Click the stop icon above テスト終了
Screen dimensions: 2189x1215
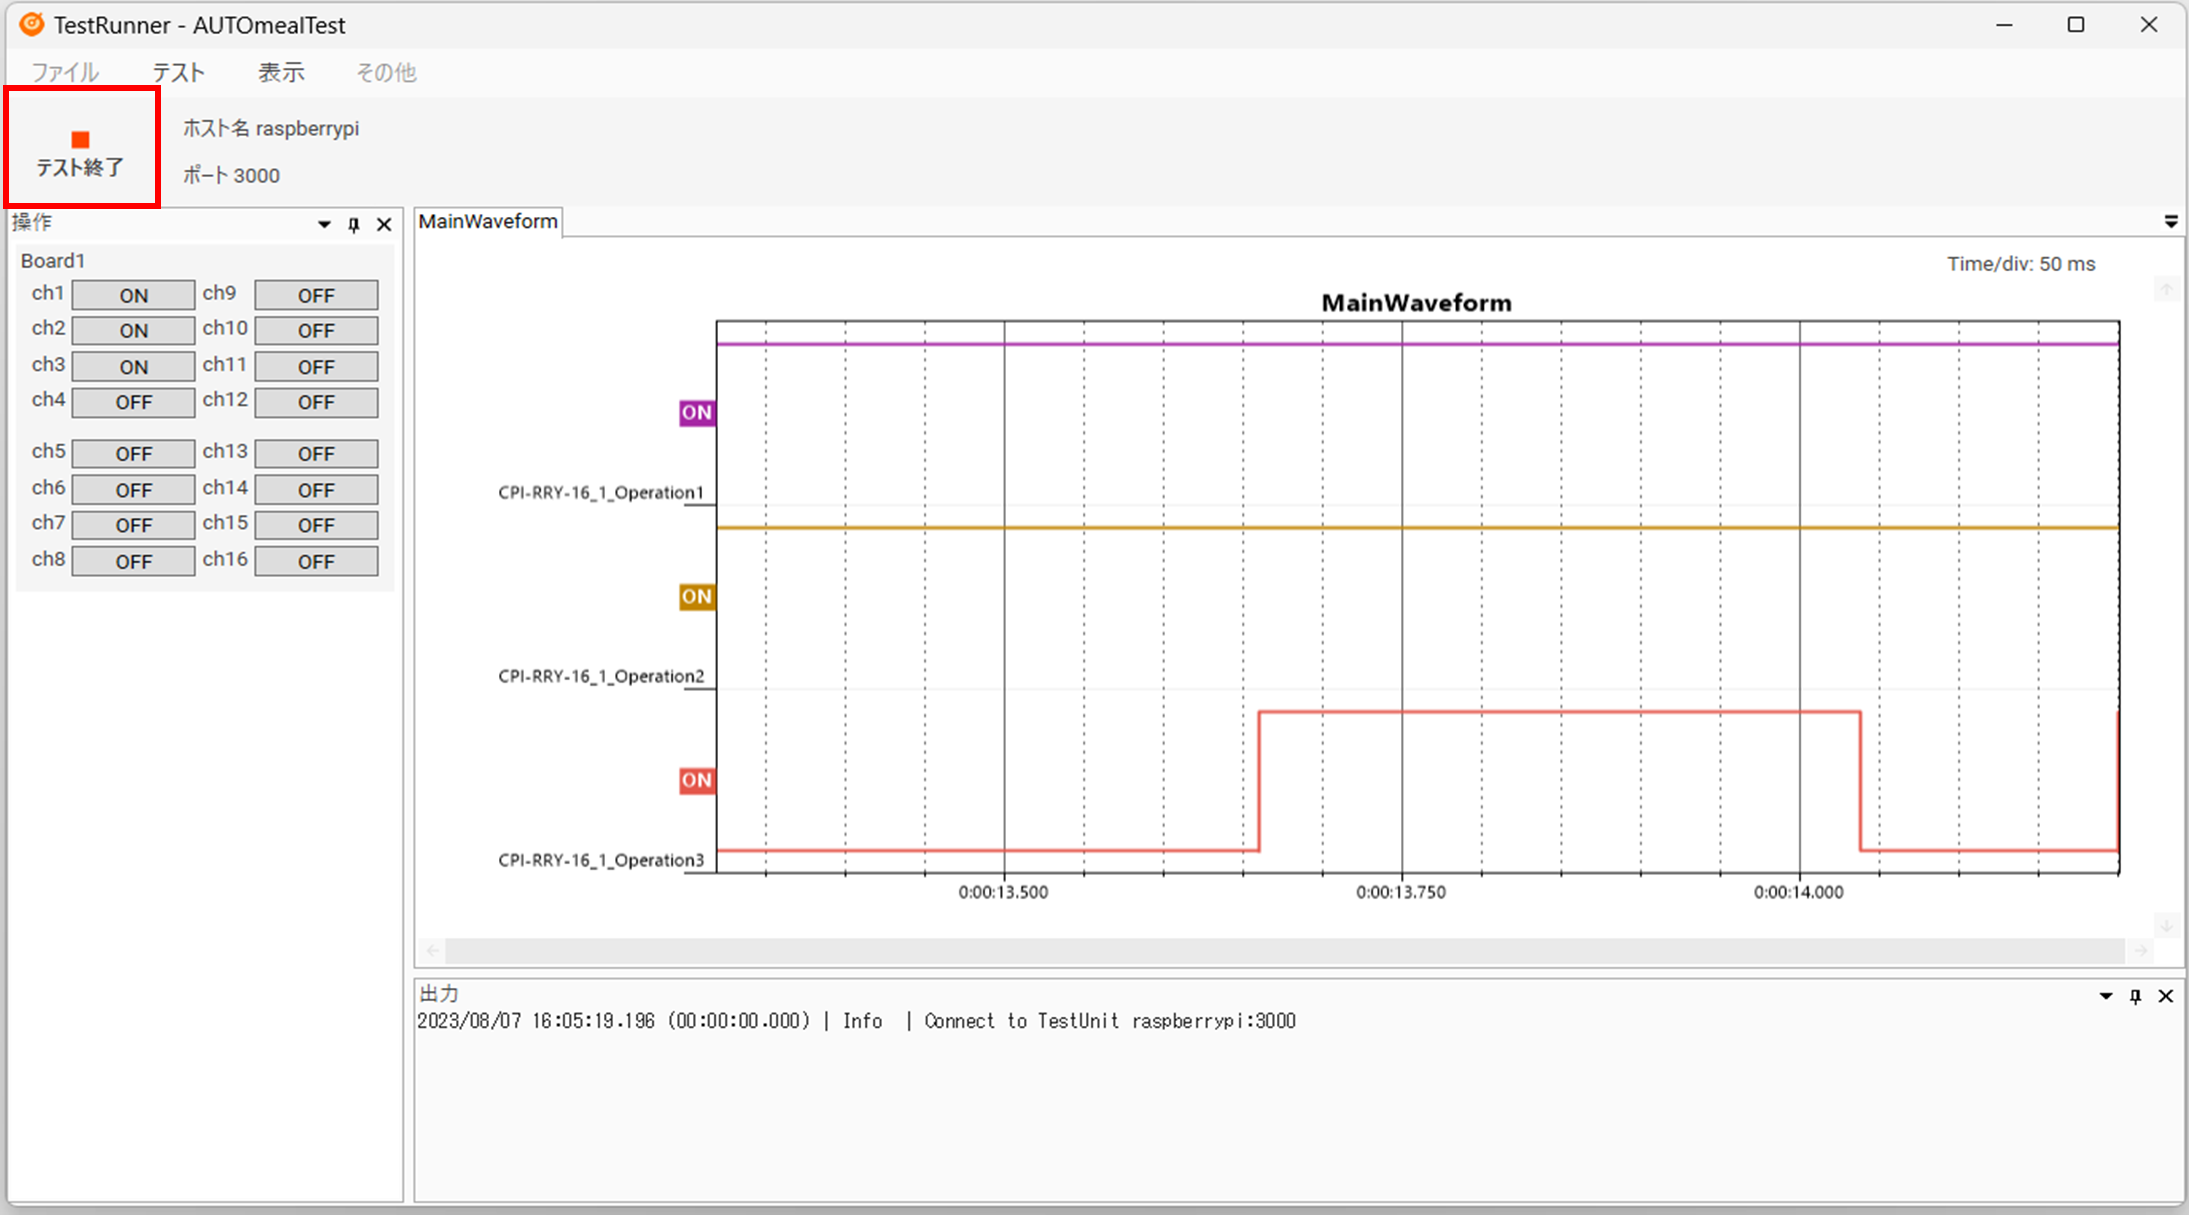(80, 139)
